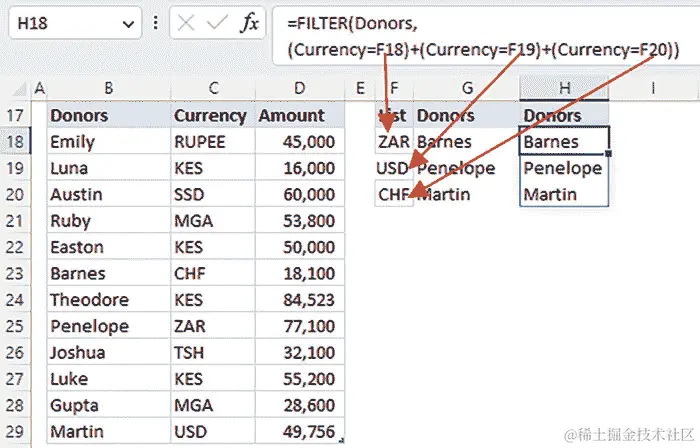Click the Currency header cell in column C
This screenshot has width=700, height=448.
213,116
